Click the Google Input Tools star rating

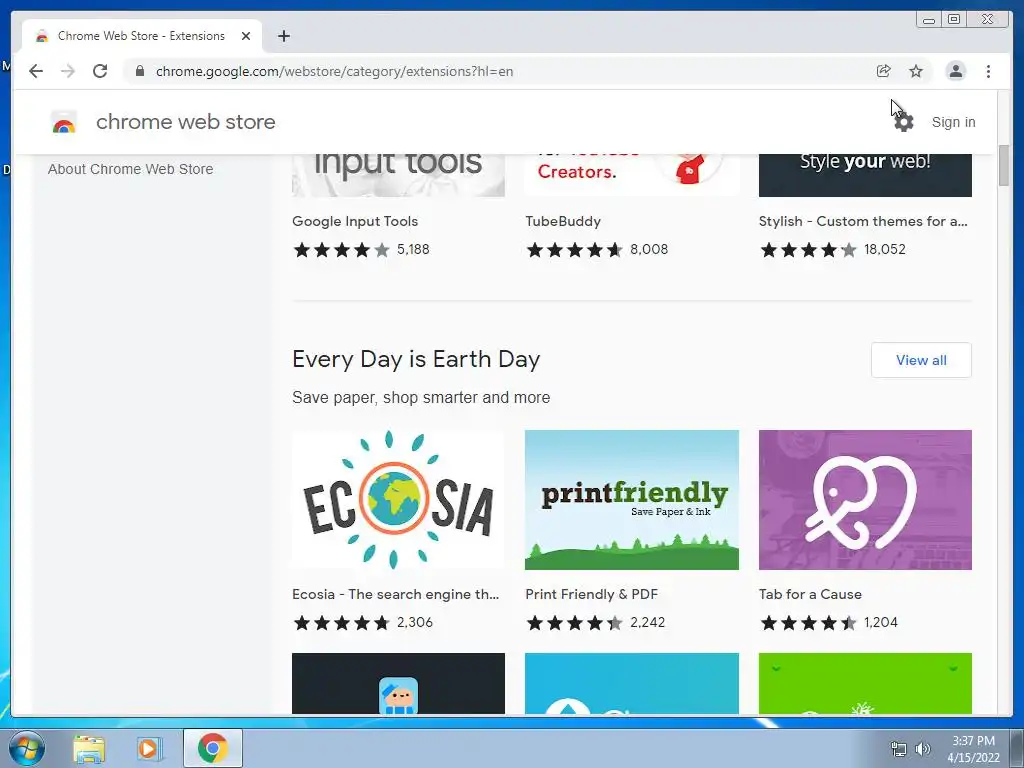(x=342, y=249)
